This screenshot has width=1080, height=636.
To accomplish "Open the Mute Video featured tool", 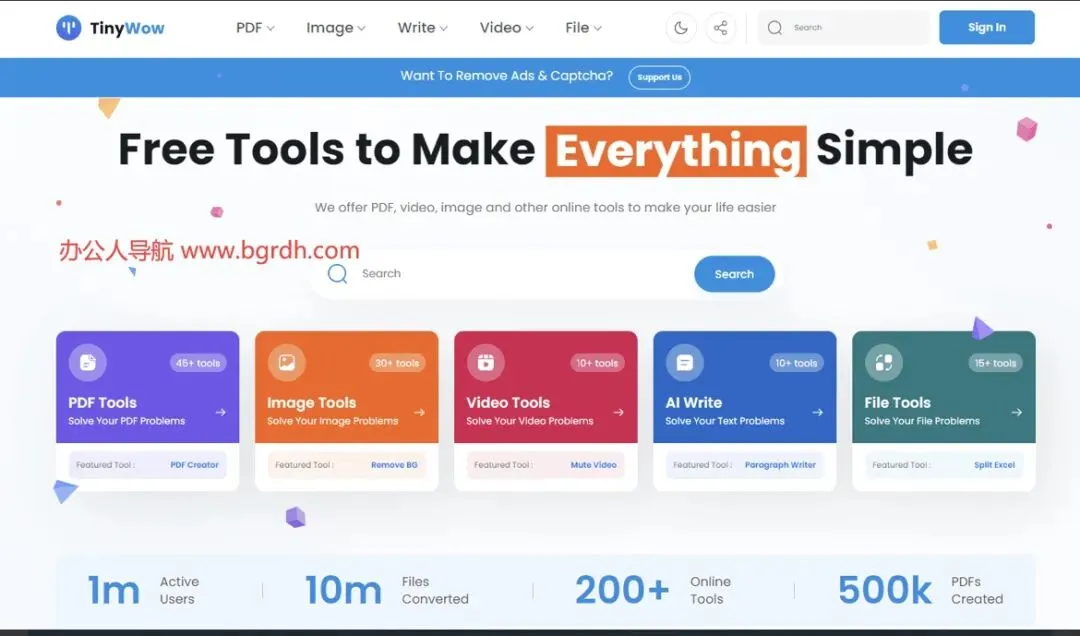I will [x=593, y=465].
